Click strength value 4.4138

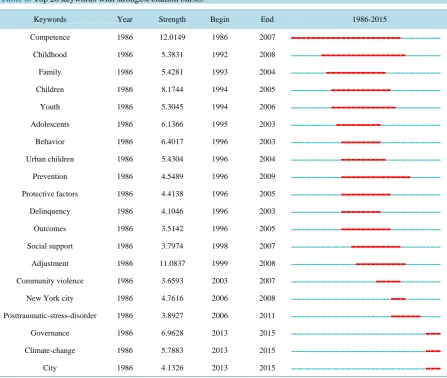click(x=172, y=194)
